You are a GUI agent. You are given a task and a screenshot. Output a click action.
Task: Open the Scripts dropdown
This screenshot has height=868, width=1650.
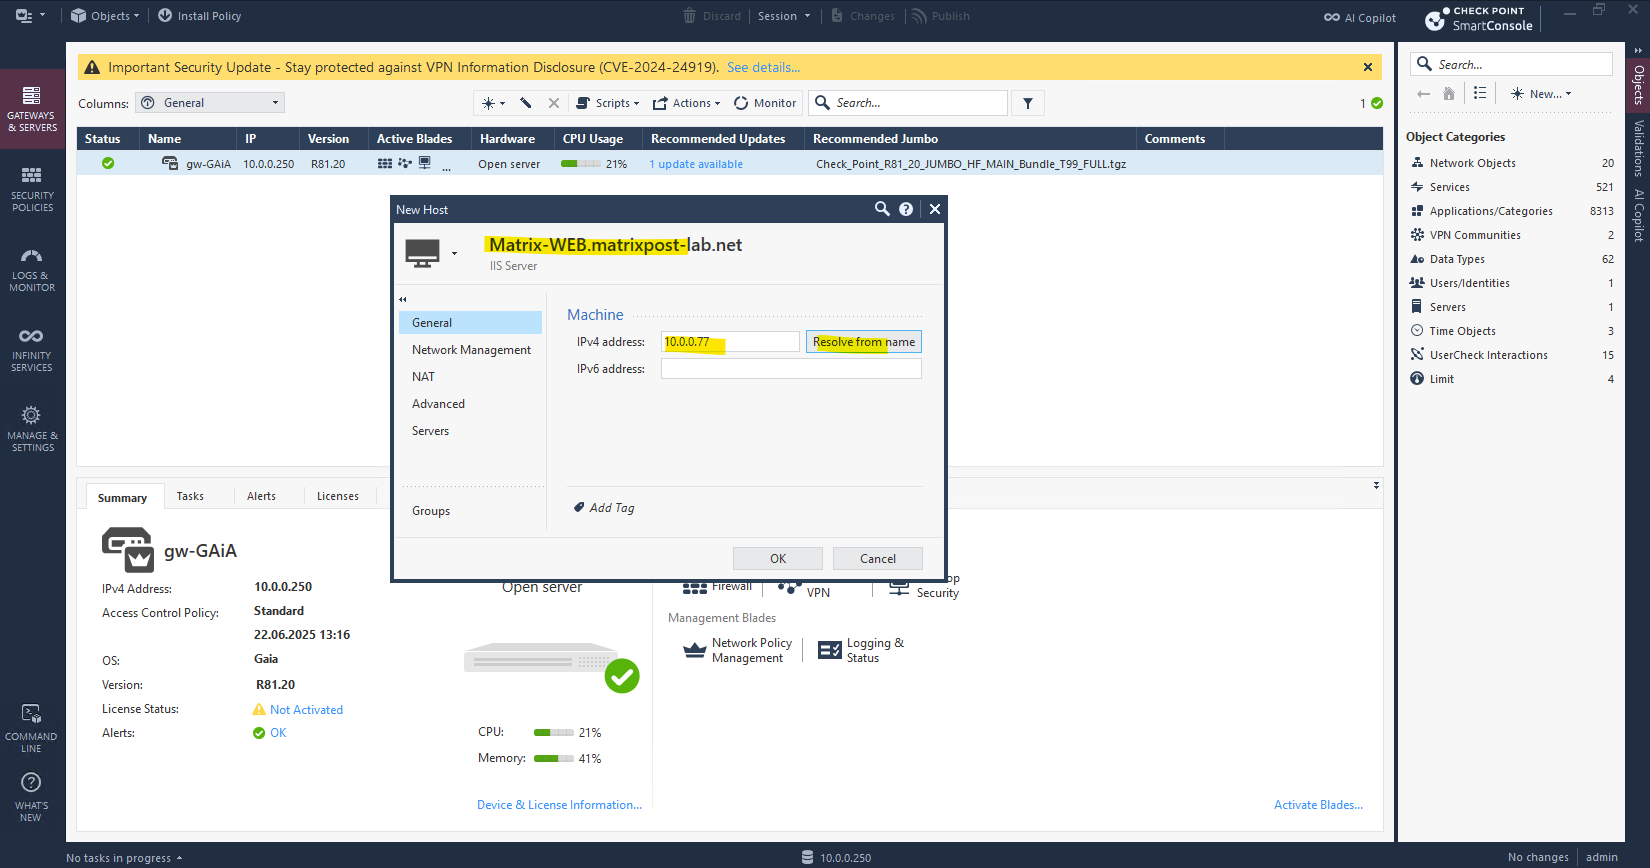click(607, 103)
